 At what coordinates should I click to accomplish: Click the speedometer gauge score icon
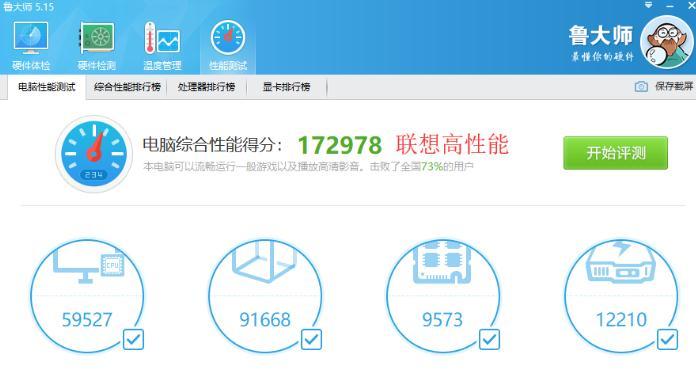pyautogui.click(x=94, y=154)
